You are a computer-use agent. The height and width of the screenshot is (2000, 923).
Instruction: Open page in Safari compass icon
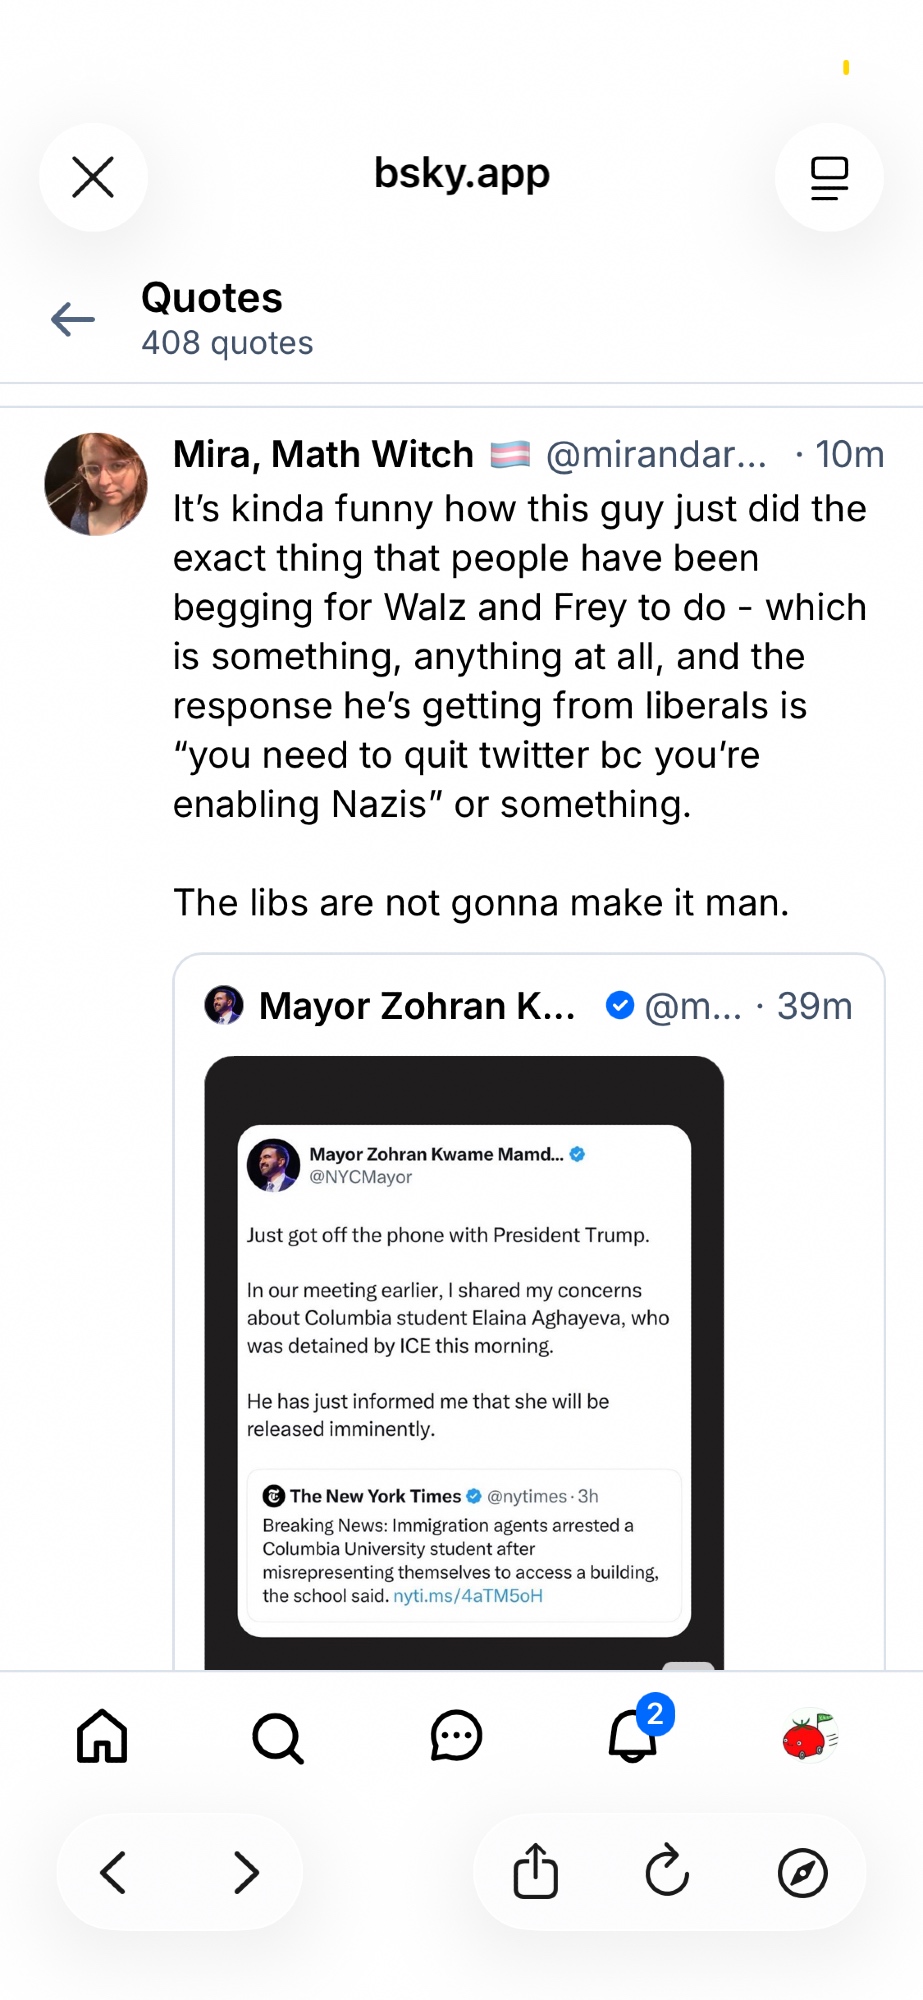pyautogui.click(x=802, y=1872)
